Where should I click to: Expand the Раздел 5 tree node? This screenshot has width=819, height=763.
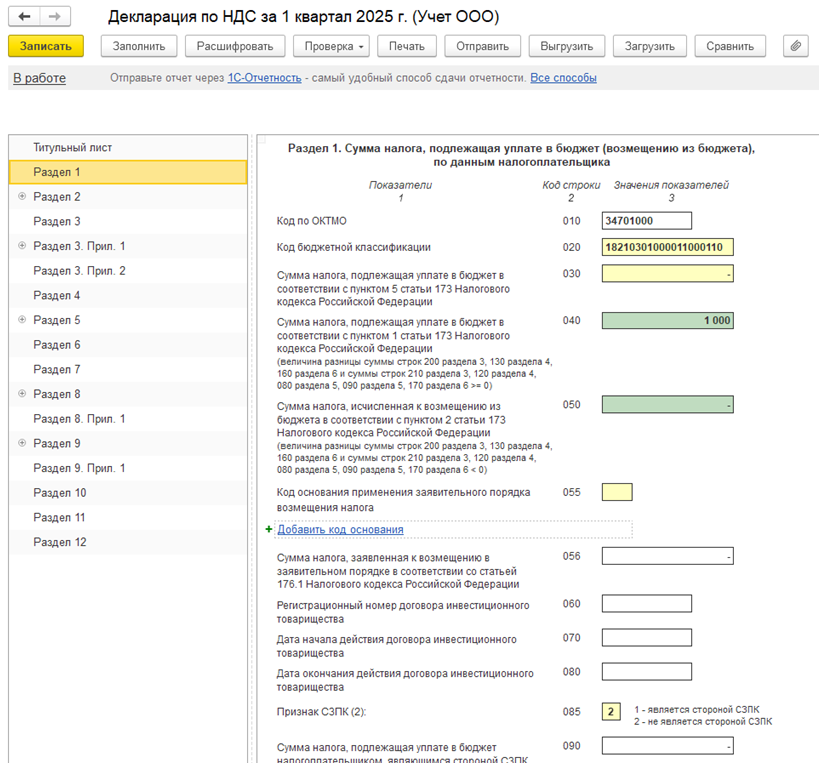(x=22, y=320)
